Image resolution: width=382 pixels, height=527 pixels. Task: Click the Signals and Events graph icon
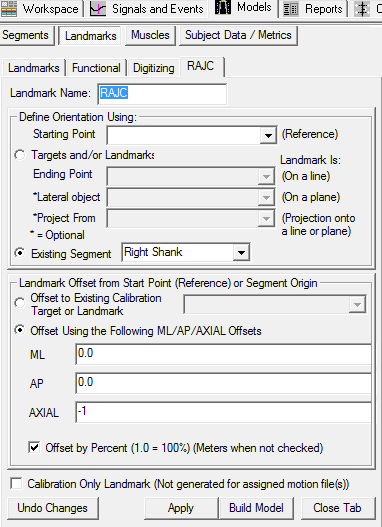coord(98,9)
